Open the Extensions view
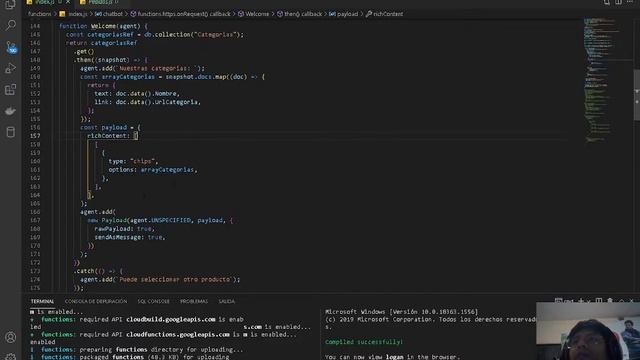Image resolution: width=640 pixels, height=360 pixels. [10, 89]
